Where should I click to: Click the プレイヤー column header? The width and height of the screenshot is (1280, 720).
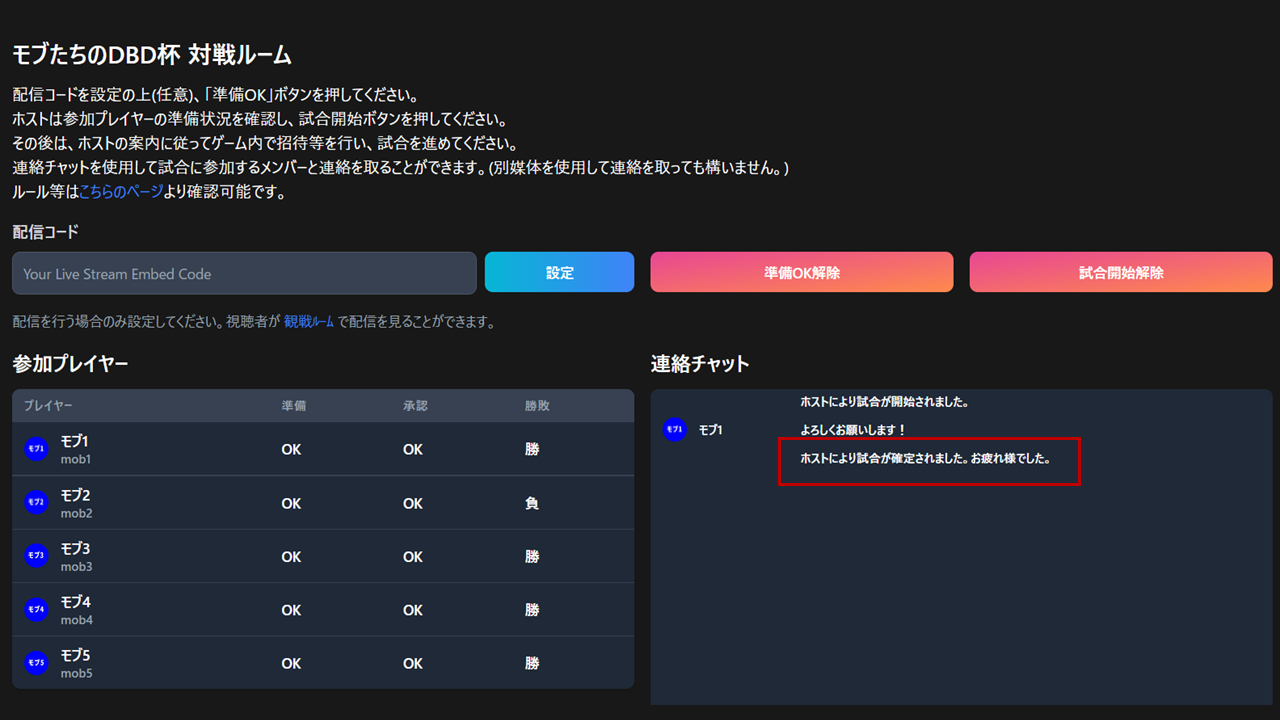coord(48,406)
